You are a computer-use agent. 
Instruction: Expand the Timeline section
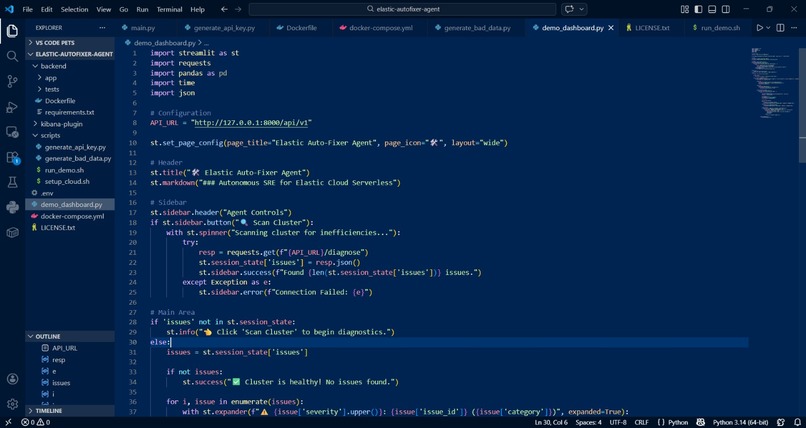click(70, 411)
